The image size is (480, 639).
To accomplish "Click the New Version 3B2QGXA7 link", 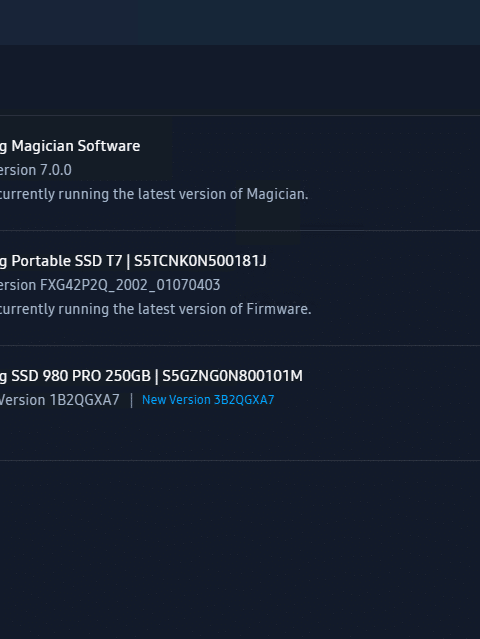I will 208,400.
